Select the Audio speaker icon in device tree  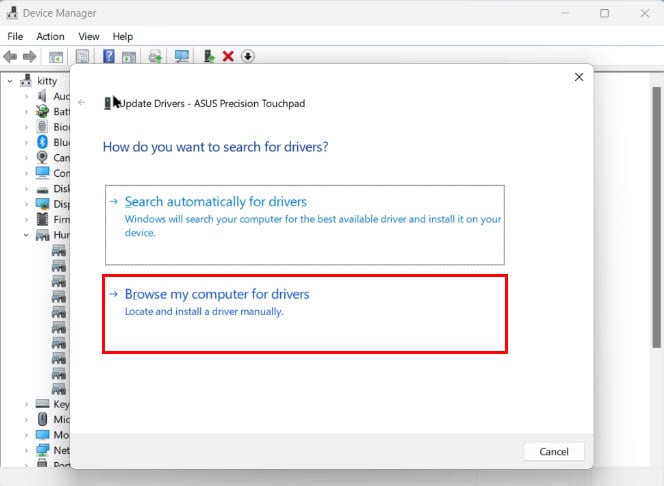tap(42, 96)
